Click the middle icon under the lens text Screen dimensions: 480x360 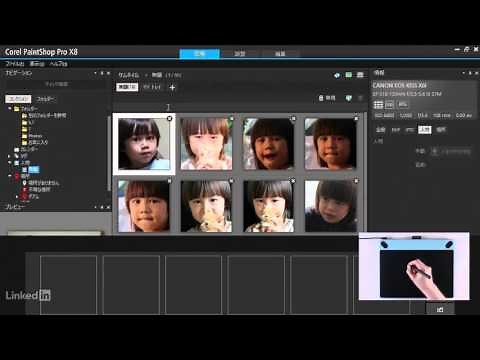pyautogui.click(x=390, y=105)
